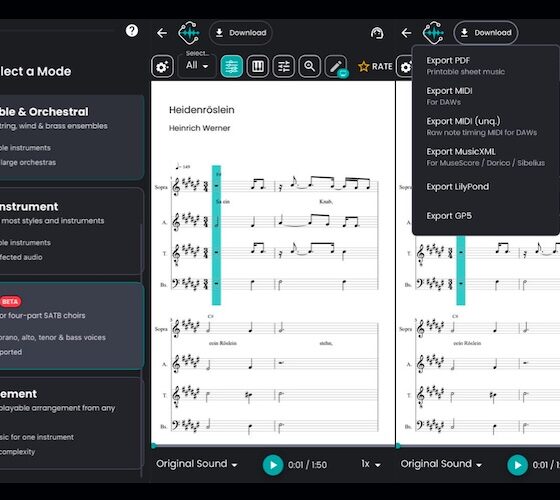
Task: Click the composer name Heinrich Werner
Action: pos(200,128)
